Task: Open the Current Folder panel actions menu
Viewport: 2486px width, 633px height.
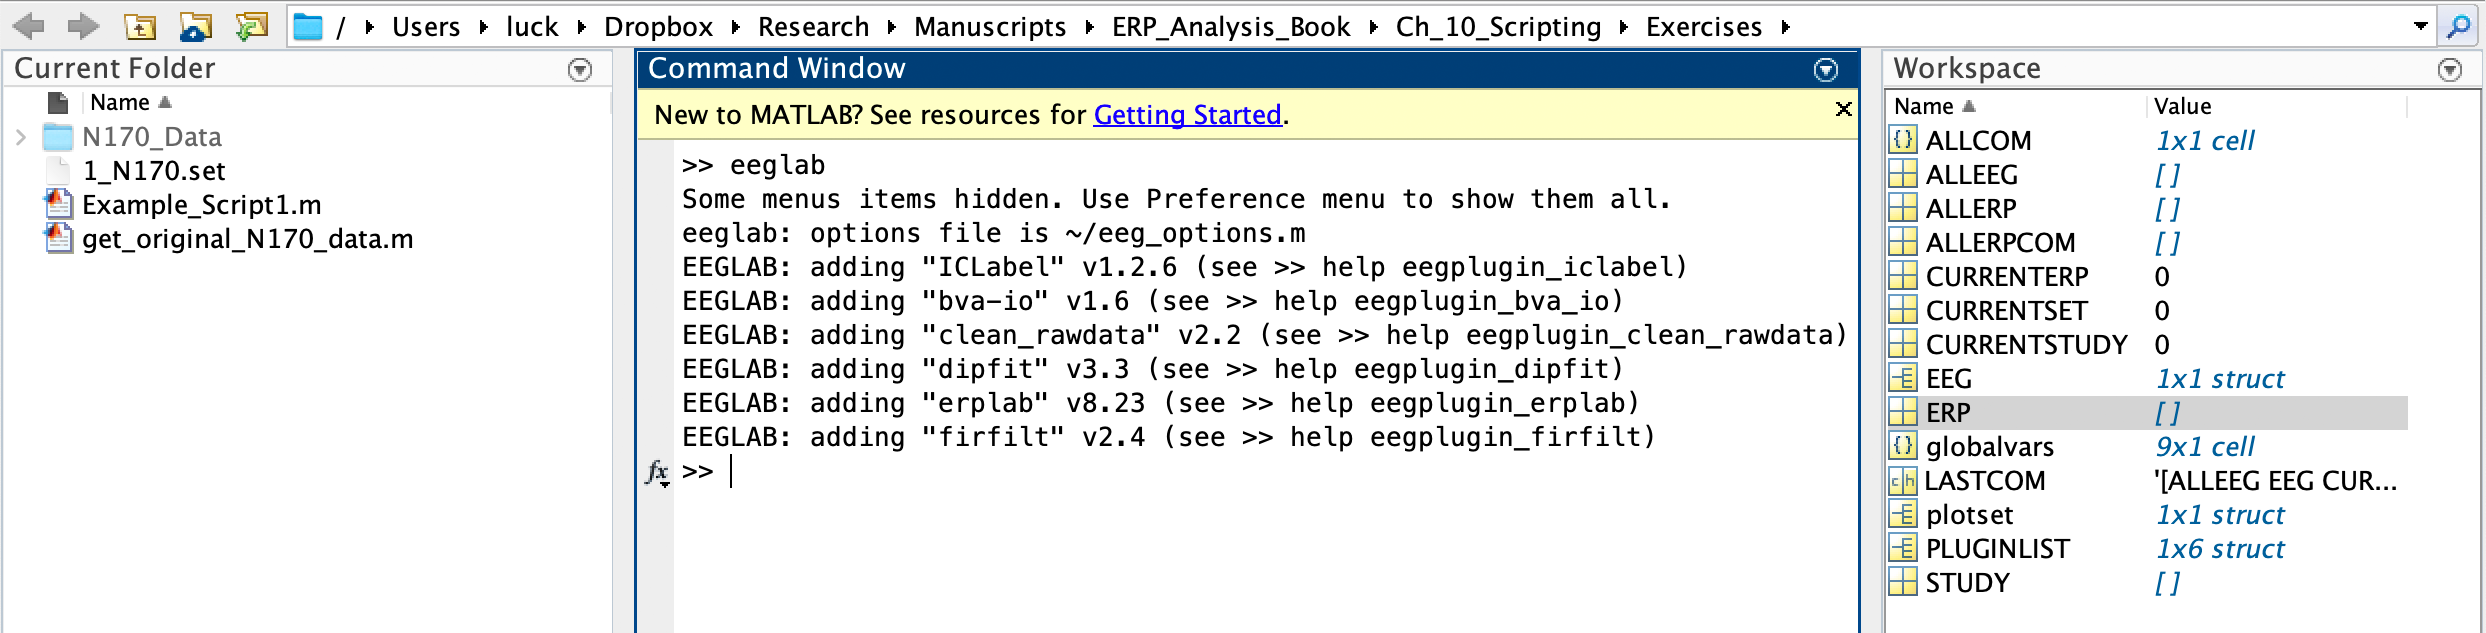Action: 580,70
